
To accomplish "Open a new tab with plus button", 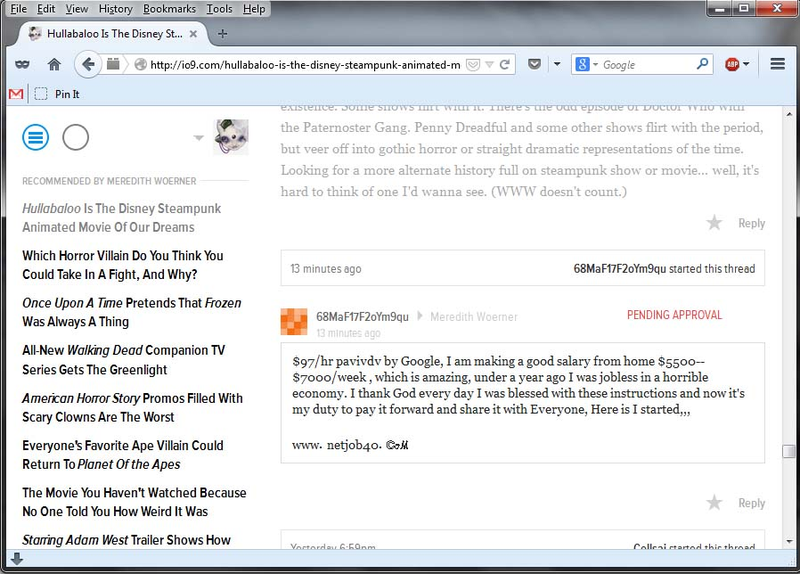I will (222, 34).
